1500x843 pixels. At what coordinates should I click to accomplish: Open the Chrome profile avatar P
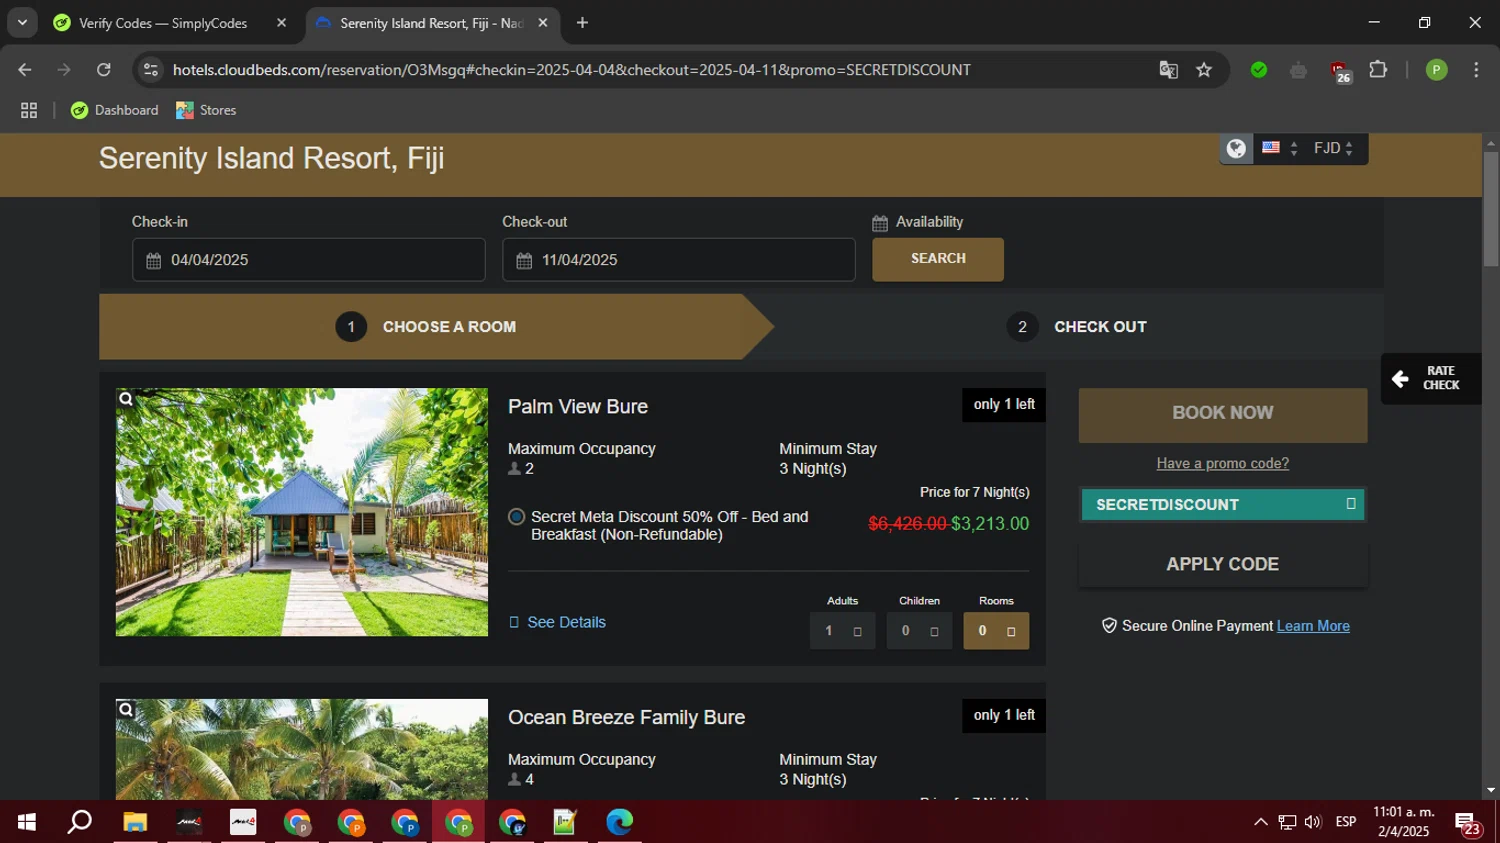coord(1436,70)
